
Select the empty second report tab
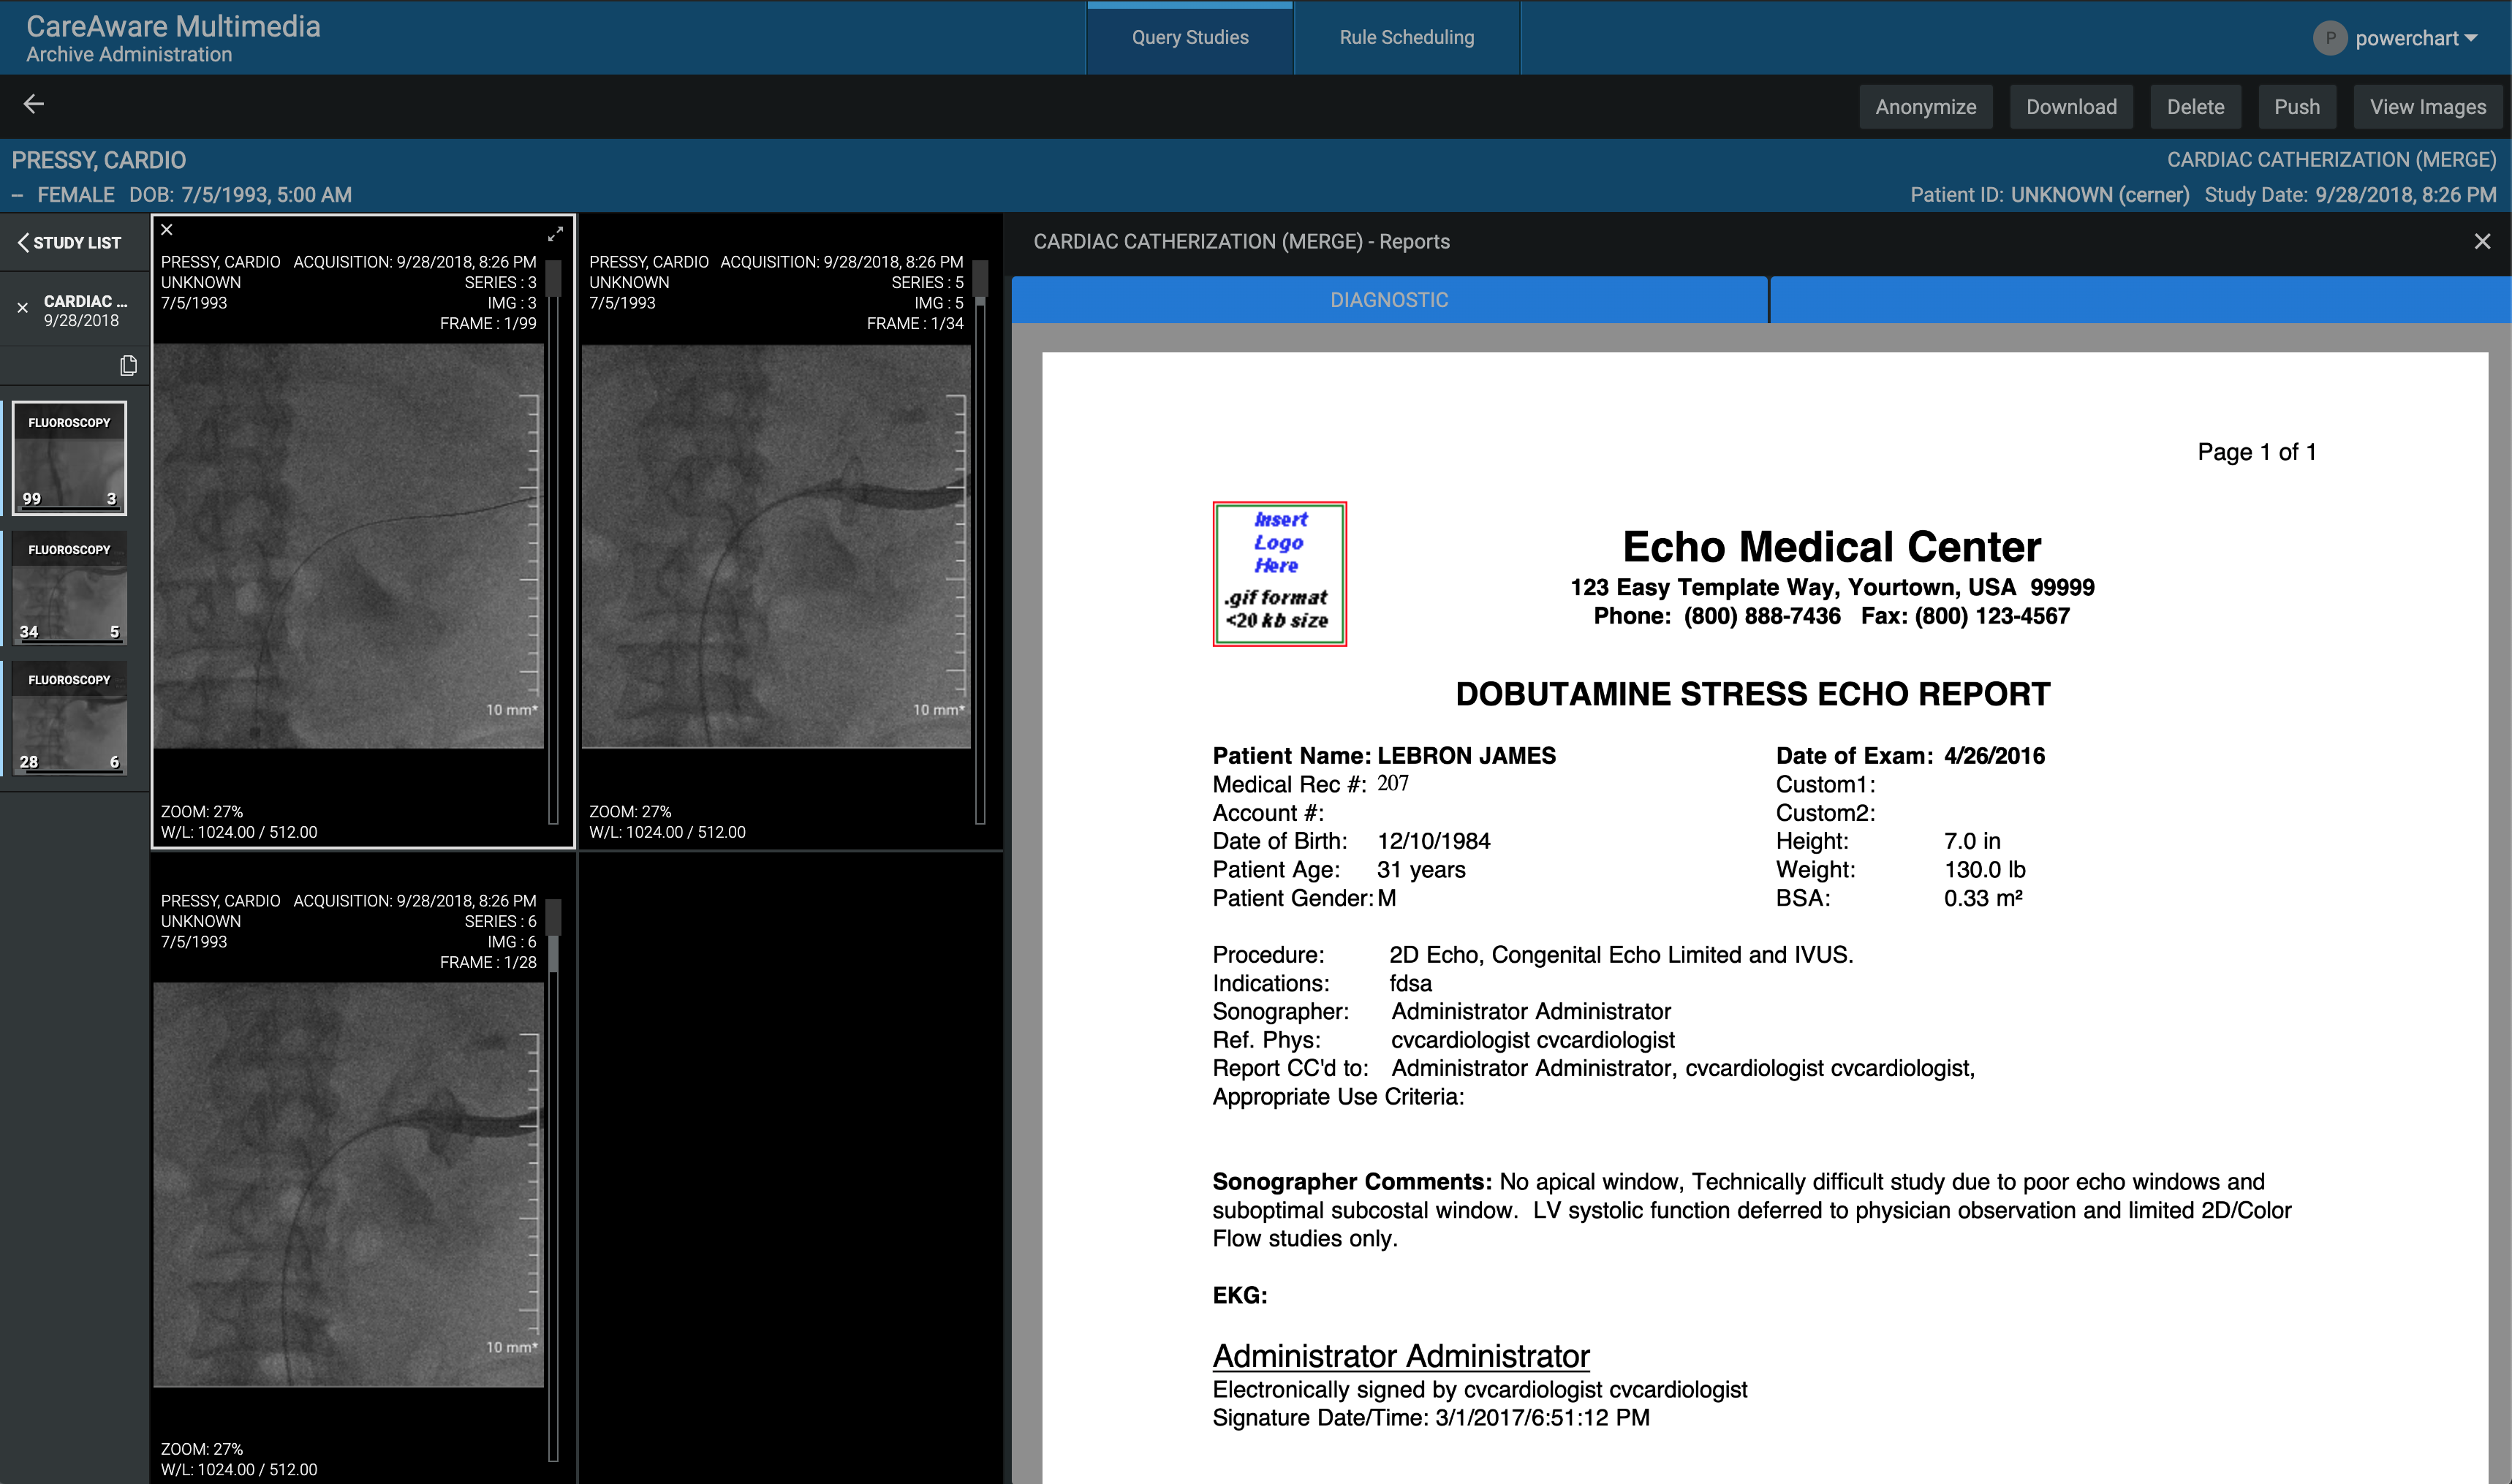coord(2140,300)
